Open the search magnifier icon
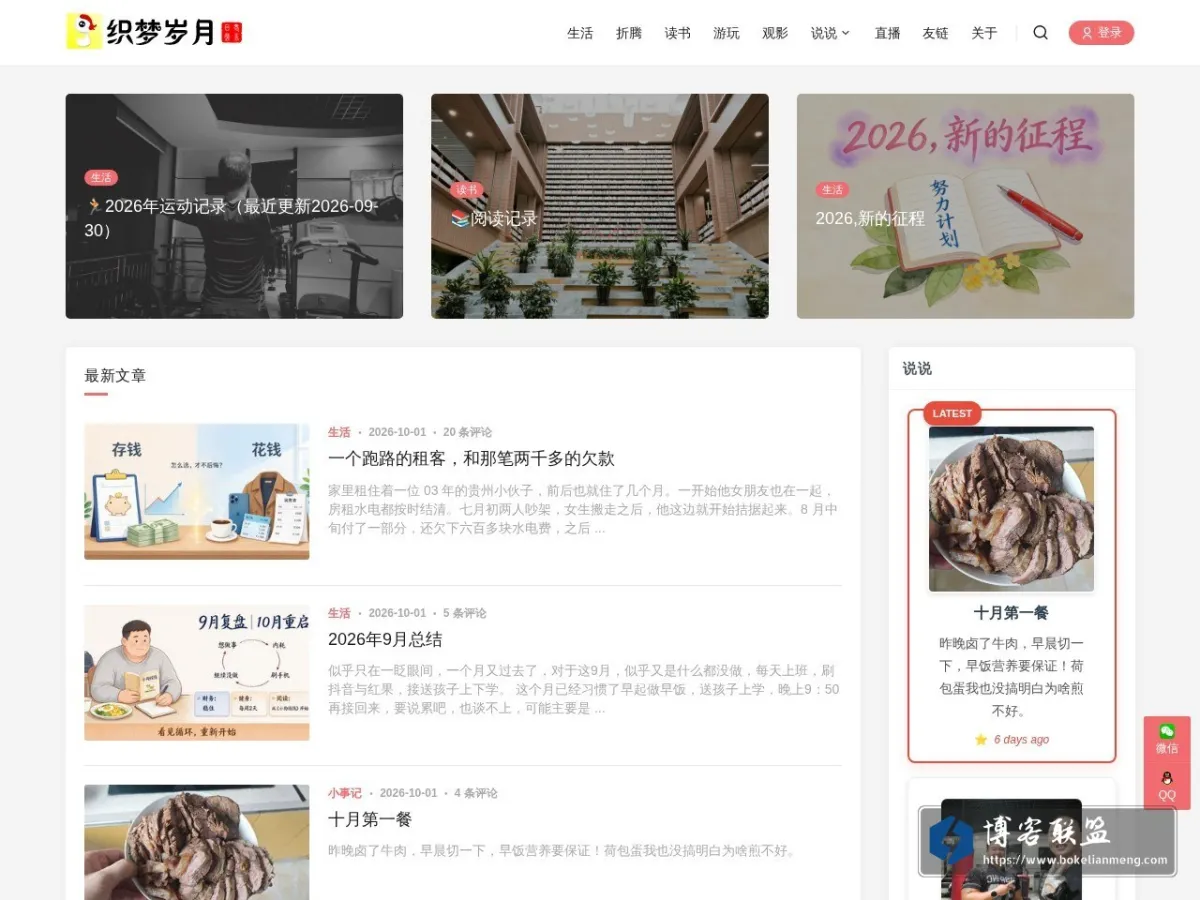 click(x=1040, y=33)
